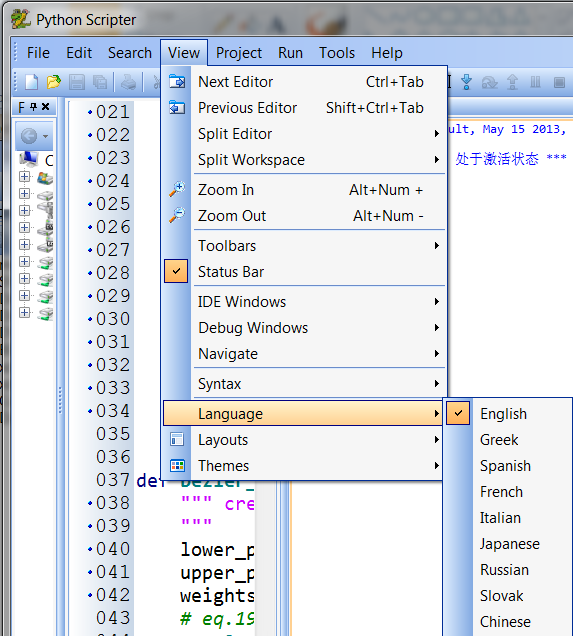Viewport: 573px width, 636px height.
Task: Click the 'def' keyword on line 037
Action: tap(151, 481)
